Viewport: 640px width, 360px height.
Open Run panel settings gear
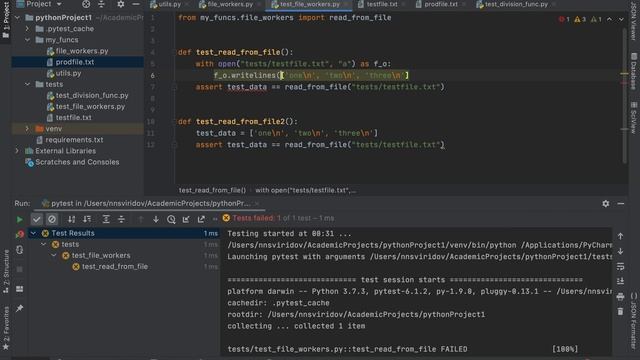tap(606, 203)
